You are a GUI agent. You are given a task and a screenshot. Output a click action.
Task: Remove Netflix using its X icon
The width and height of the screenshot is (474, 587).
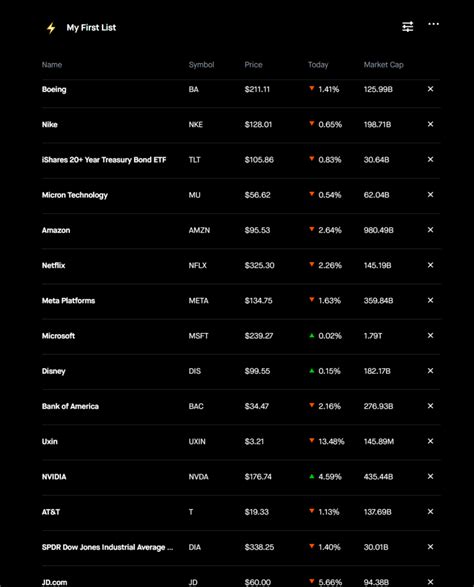coord(430,265)
